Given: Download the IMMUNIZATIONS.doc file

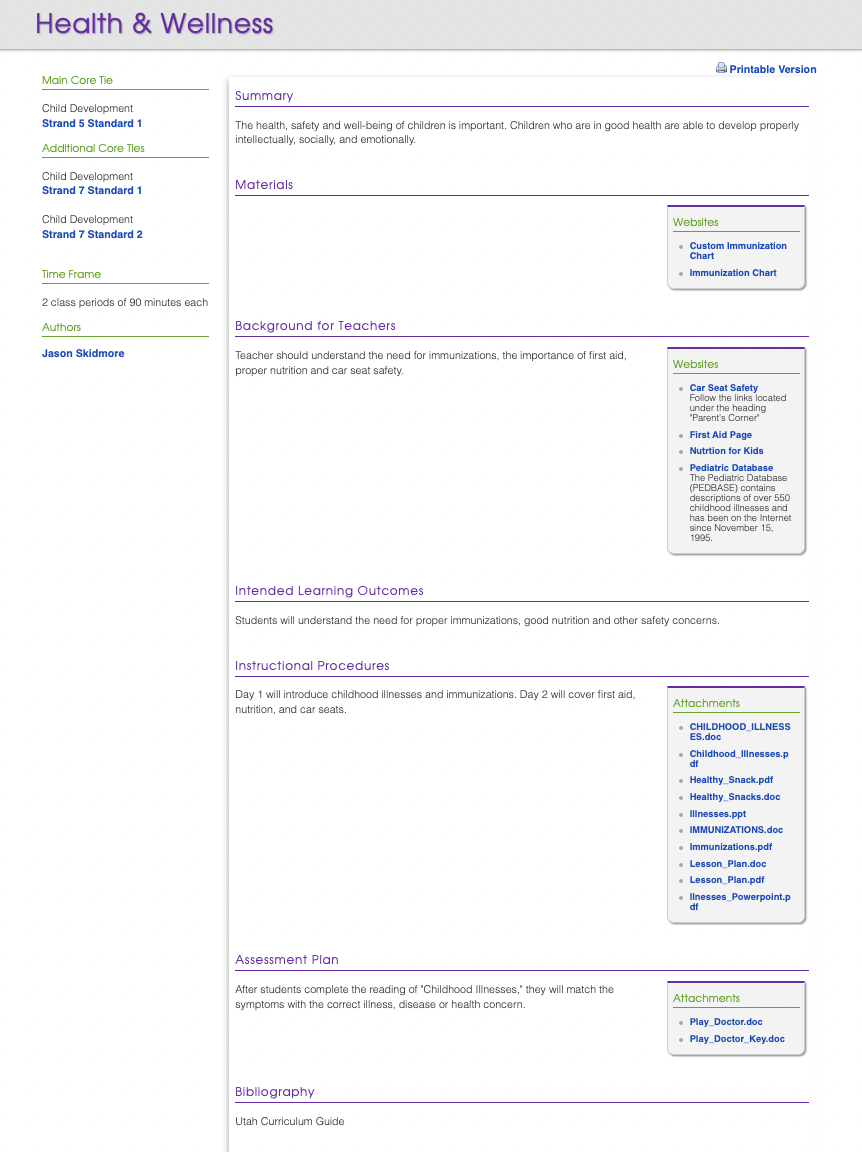Looking at the screenshot, I should [x=736, y=830].
